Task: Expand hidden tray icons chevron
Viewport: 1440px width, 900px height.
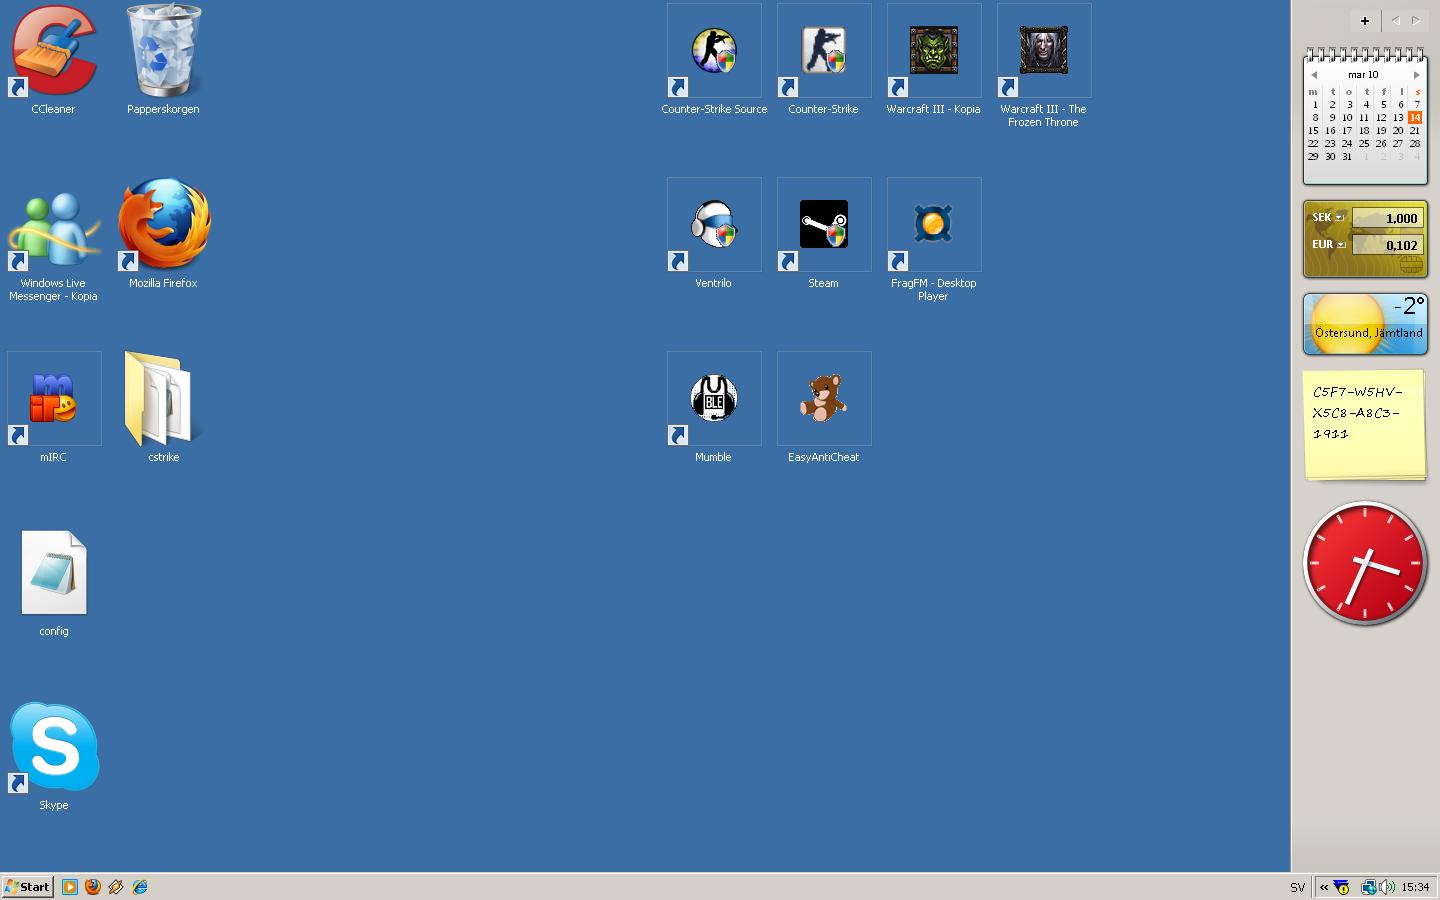Action: 1324,887
